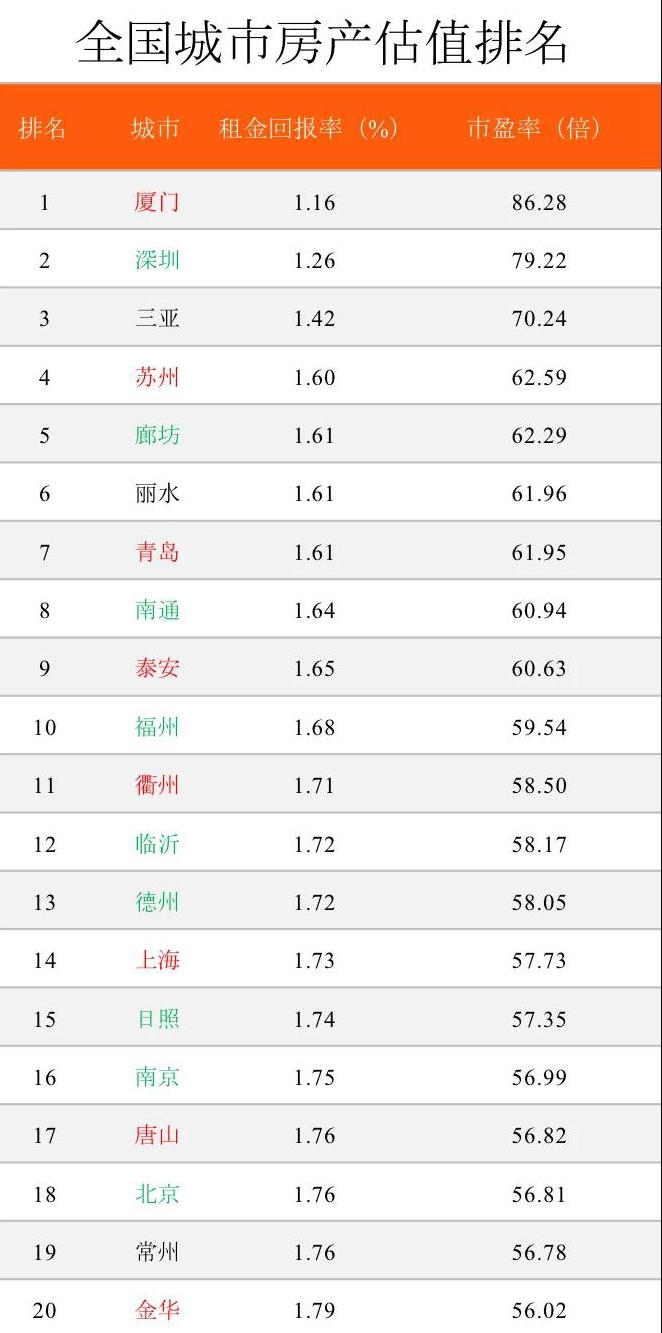Click the red city name 上海
This screenshot has height=1333, width=662.
[x=157, y=960]
